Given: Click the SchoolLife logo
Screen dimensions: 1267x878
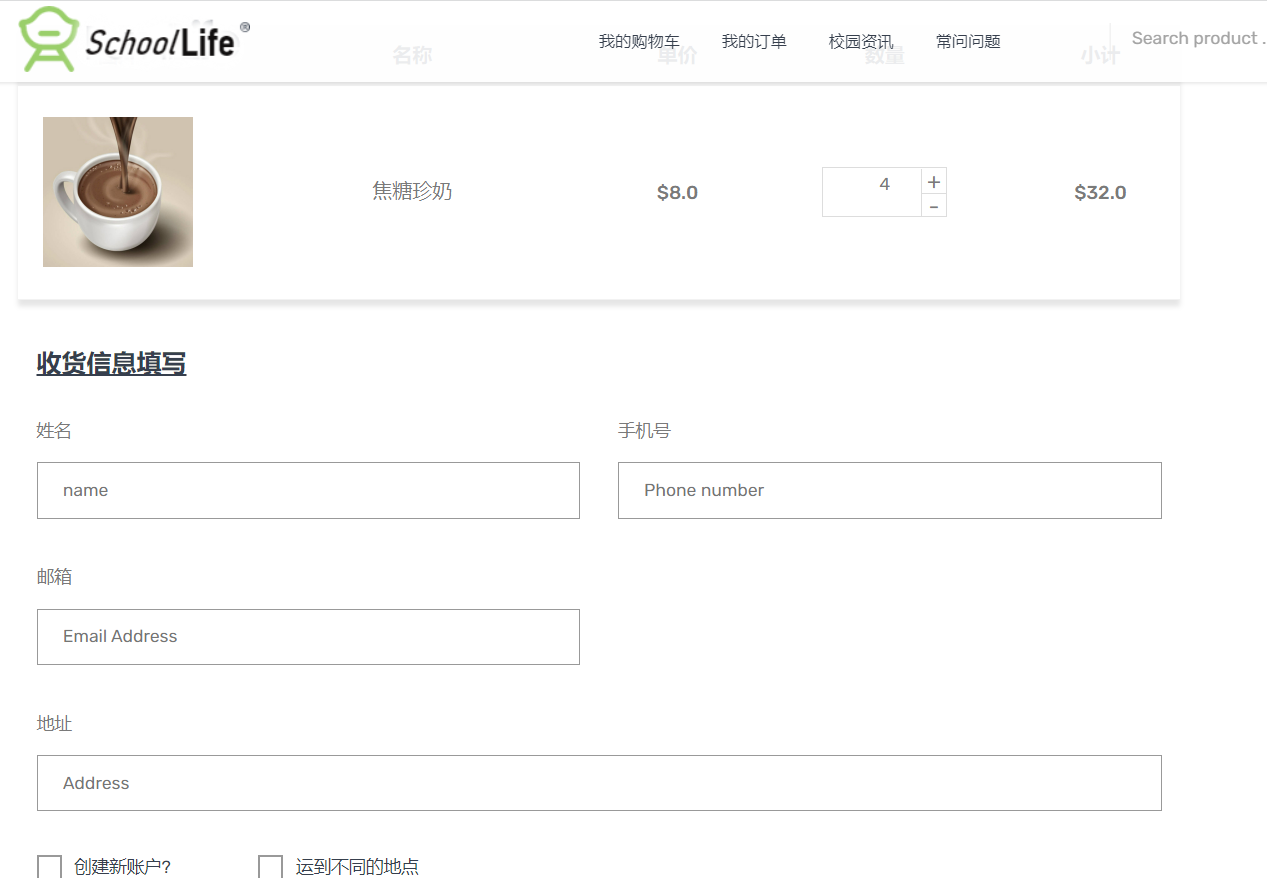Looking at the screenshot, I should point(134,40).
